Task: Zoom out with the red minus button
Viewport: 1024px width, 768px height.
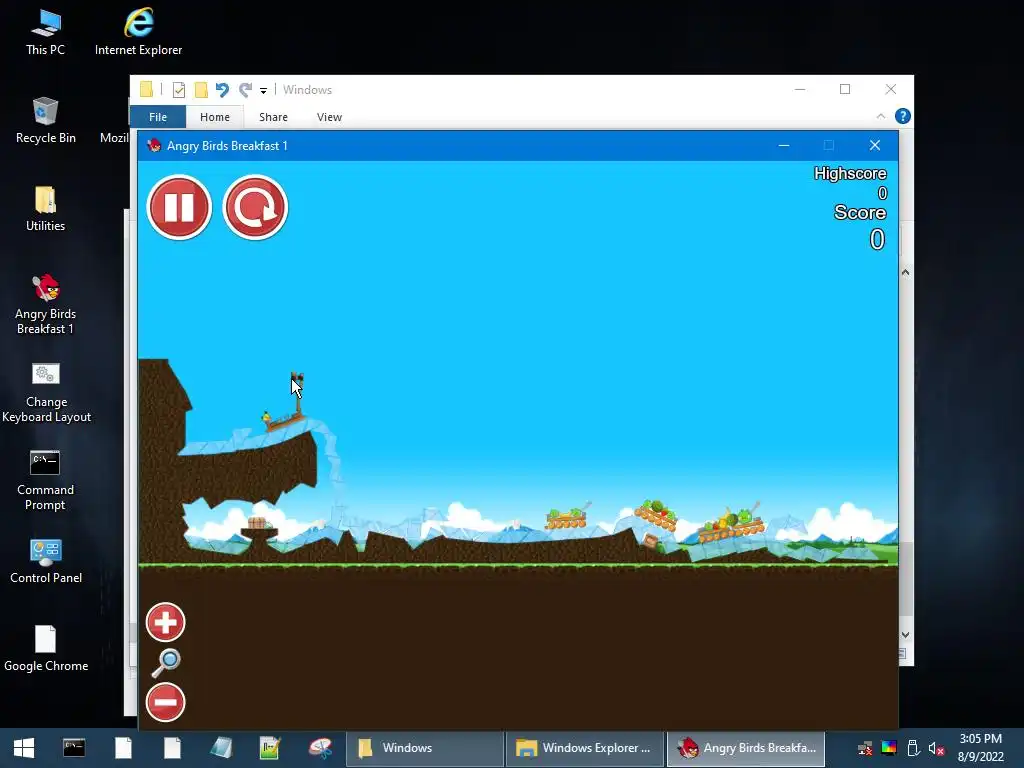Action: (165, 702)
